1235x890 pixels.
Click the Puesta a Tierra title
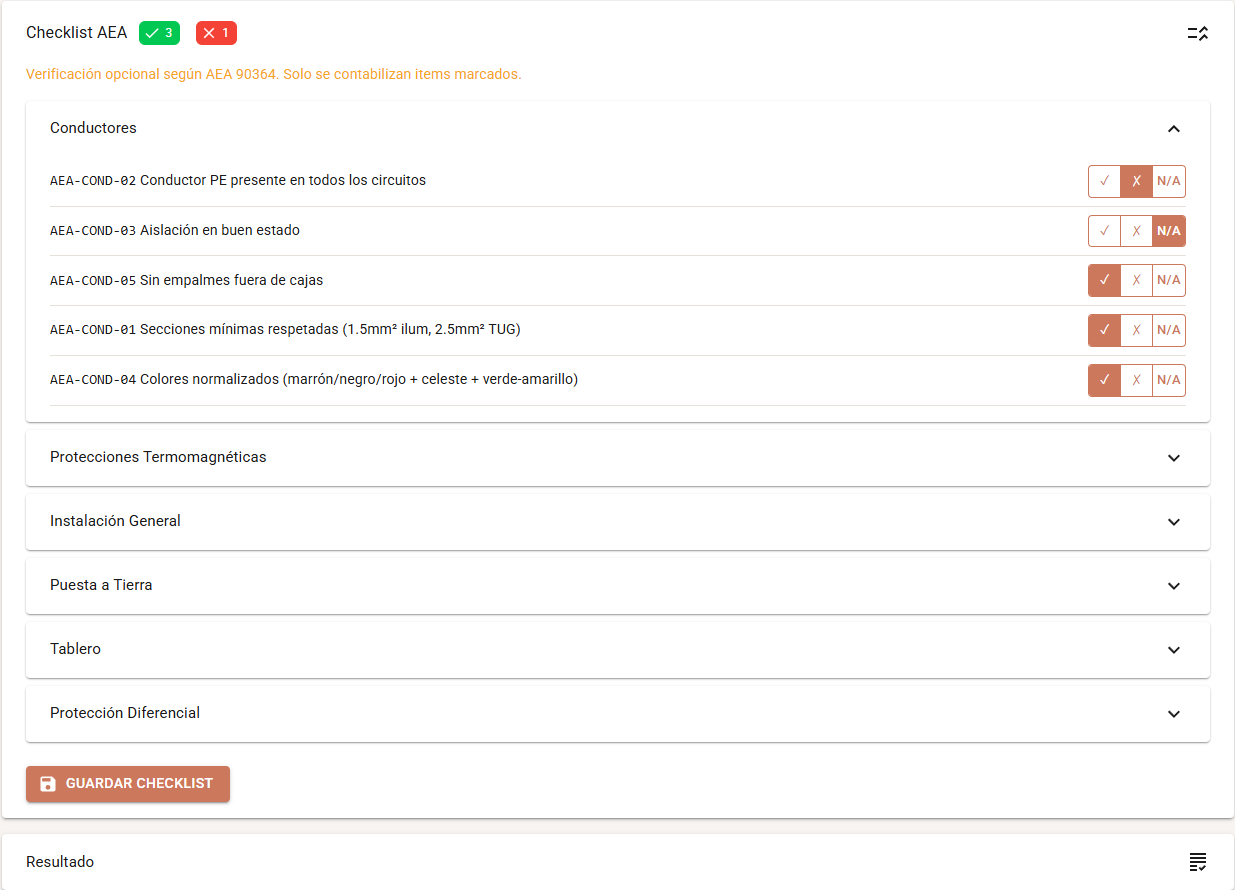(101, 585)
